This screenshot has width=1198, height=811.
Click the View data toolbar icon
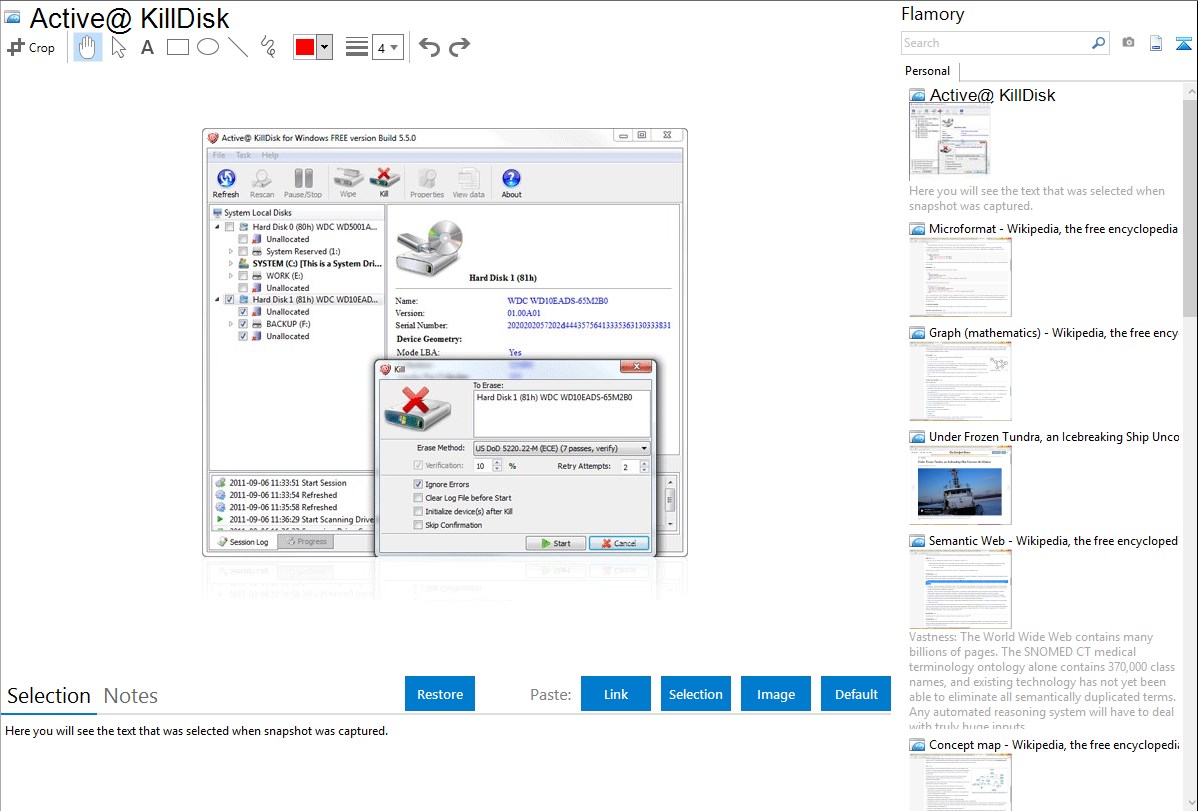468,183
